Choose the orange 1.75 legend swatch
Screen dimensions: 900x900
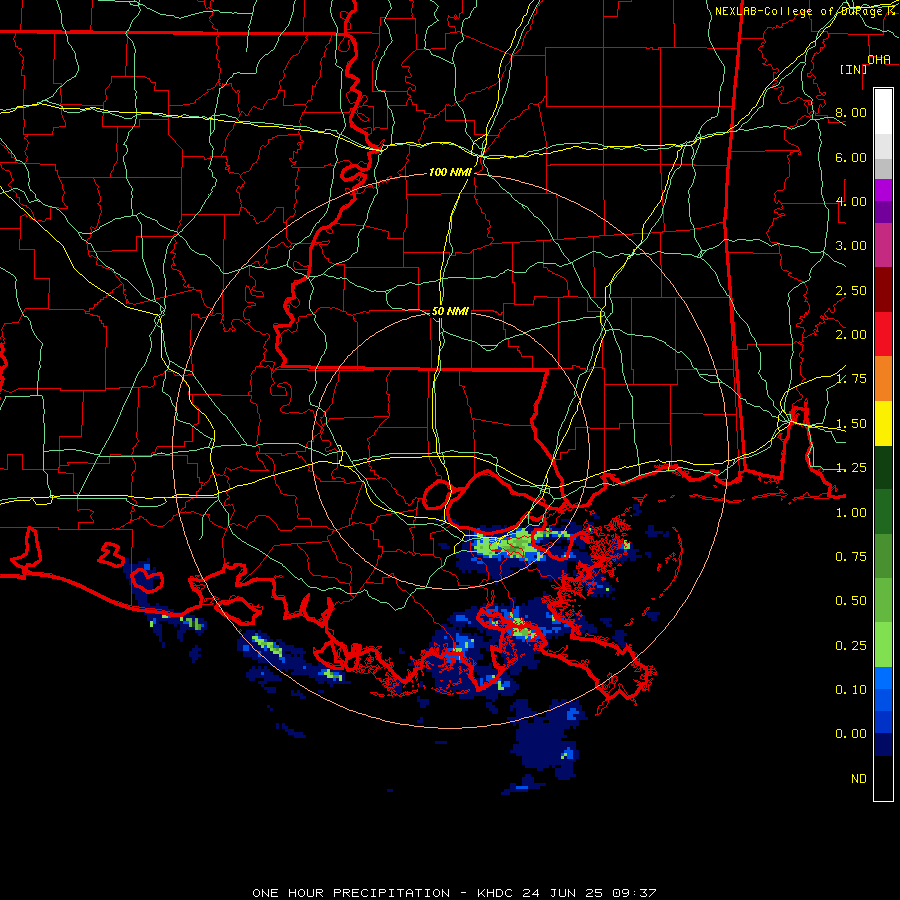click(883, 378)
